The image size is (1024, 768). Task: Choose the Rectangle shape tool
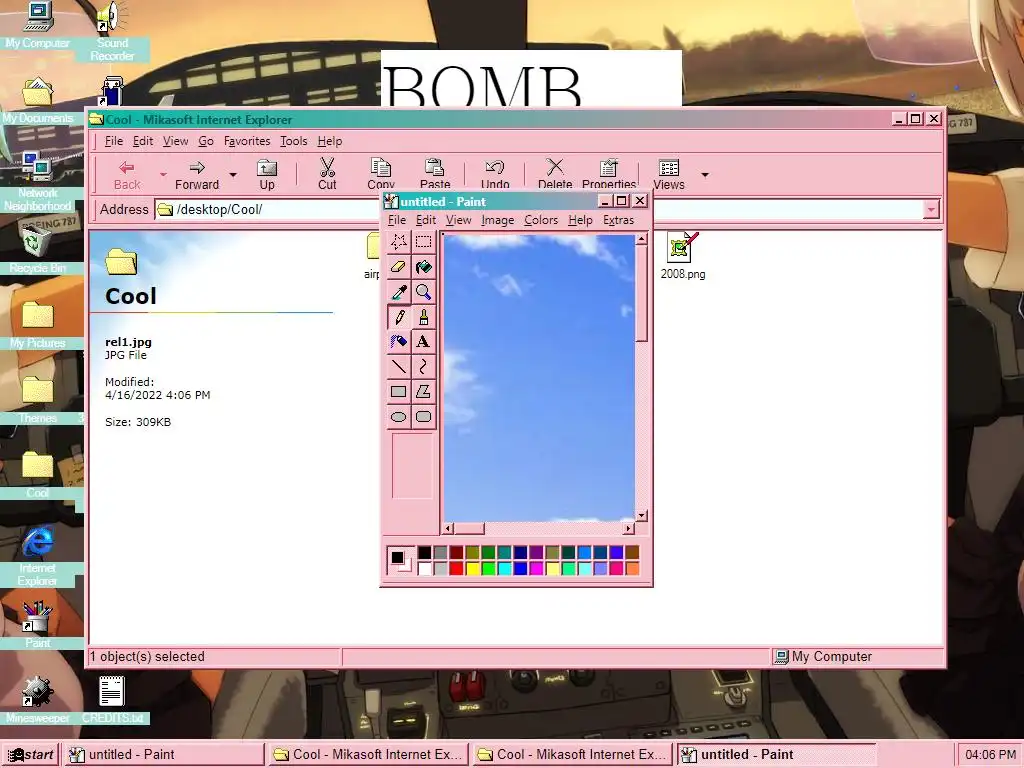coord(398,392)
